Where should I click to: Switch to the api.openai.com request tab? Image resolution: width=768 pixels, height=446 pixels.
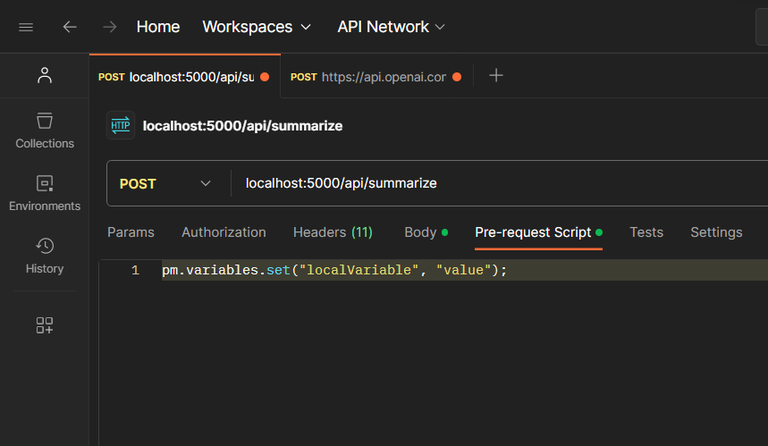pos(375,77)
